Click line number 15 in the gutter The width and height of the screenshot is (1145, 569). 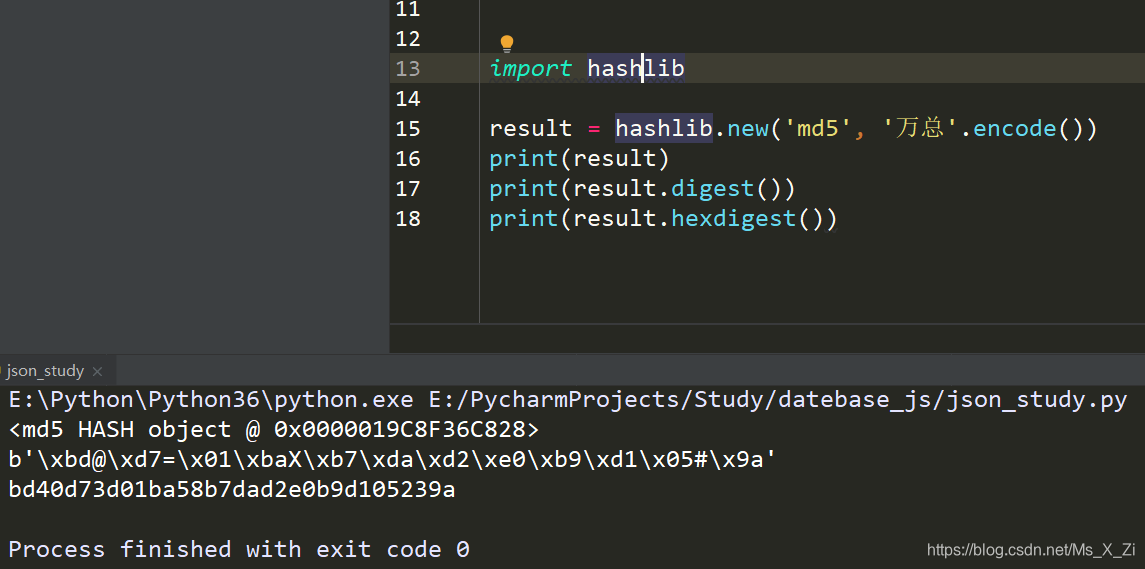408,129
